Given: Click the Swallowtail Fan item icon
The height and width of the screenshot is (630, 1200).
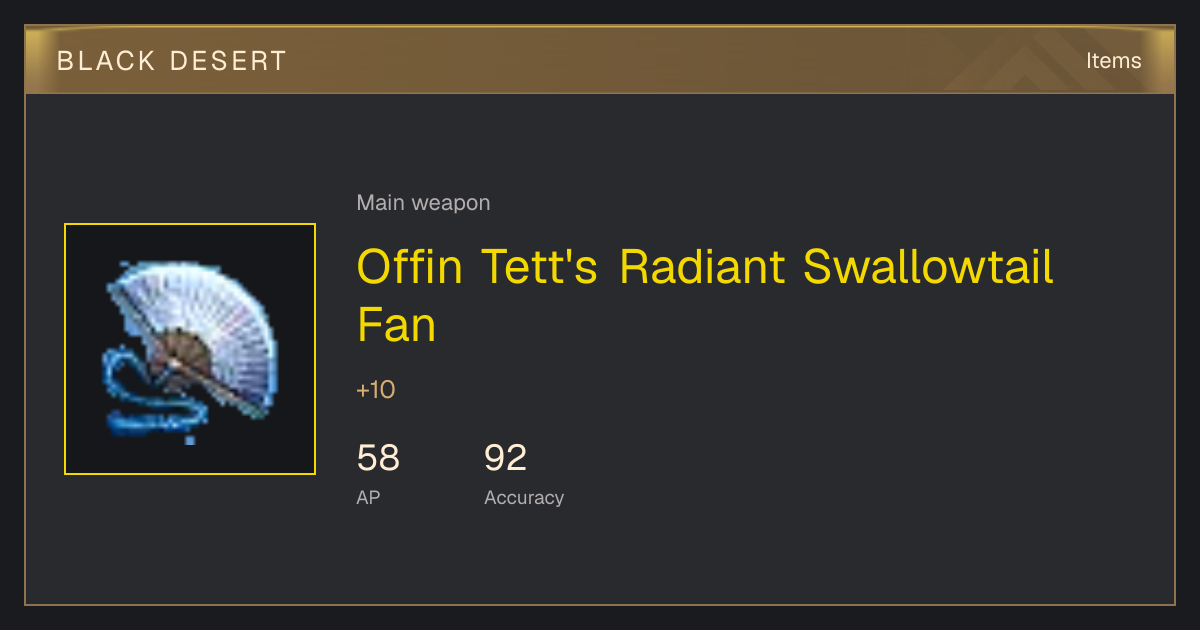Looking at the screenshot, I should (x=190, y=349).
